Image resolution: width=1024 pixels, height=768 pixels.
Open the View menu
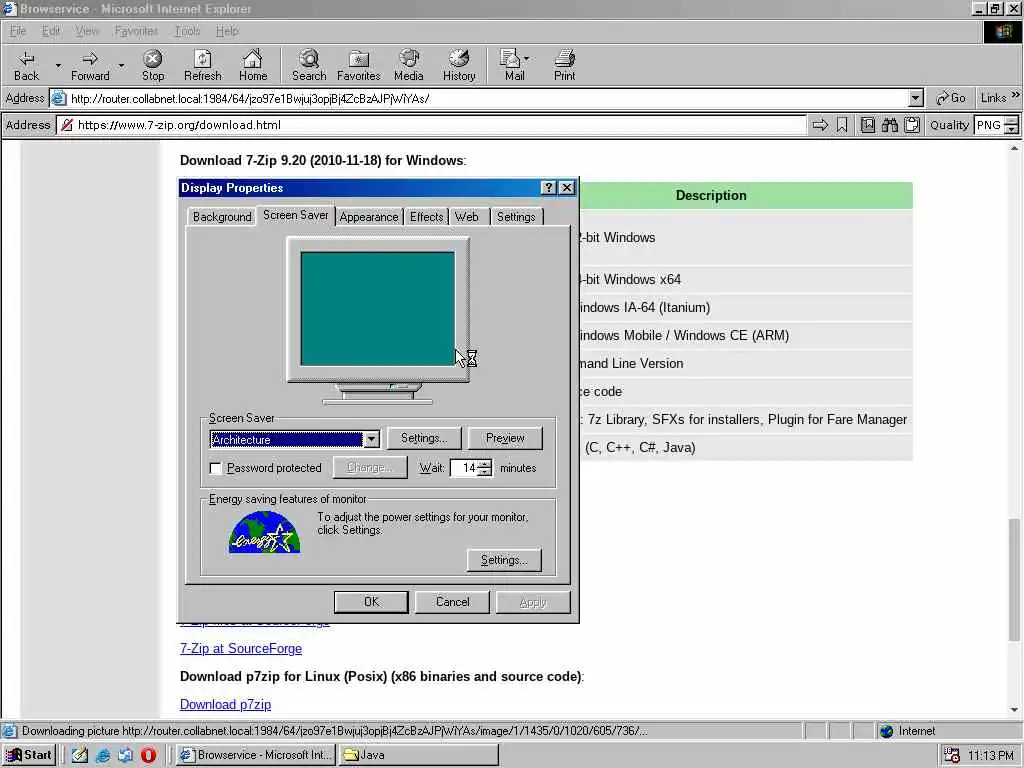coord(87,31)
